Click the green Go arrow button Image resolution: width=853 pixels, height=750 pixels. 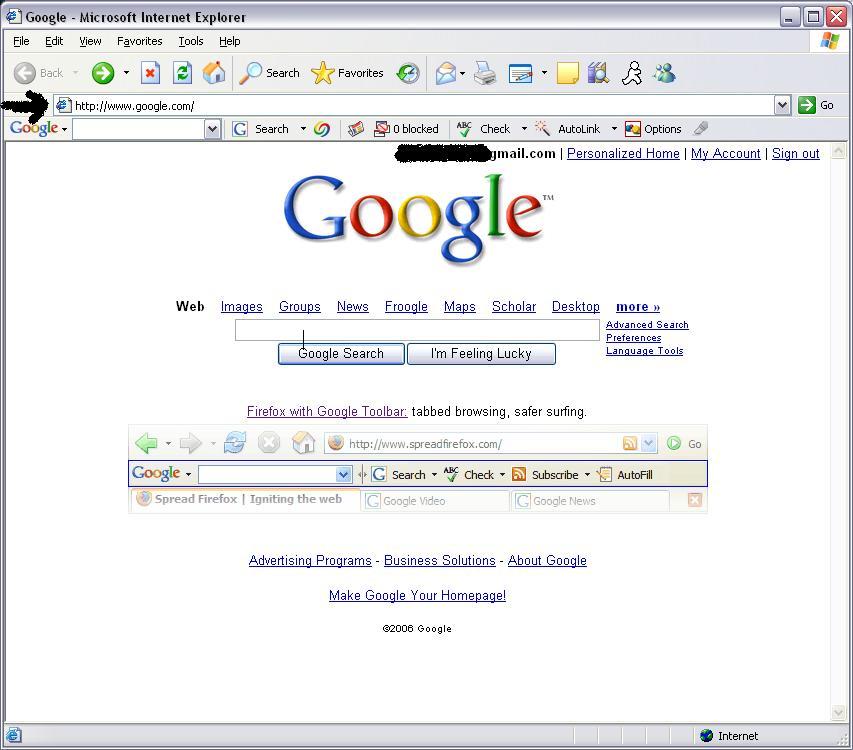tap(816, 105)
